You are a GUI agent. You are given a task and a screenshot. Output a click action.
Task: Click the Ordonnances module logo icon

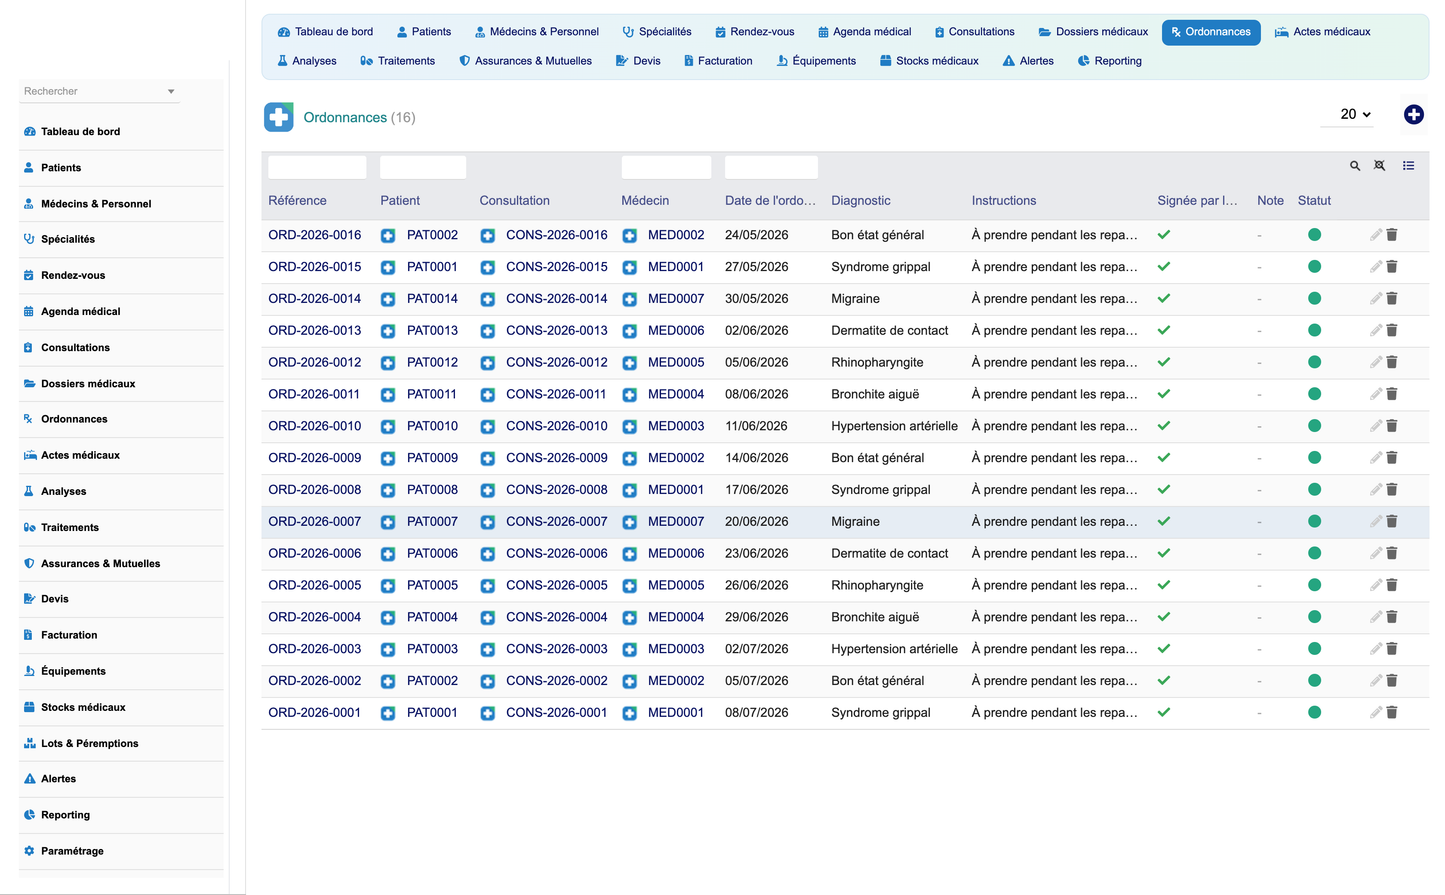(279, 117)
